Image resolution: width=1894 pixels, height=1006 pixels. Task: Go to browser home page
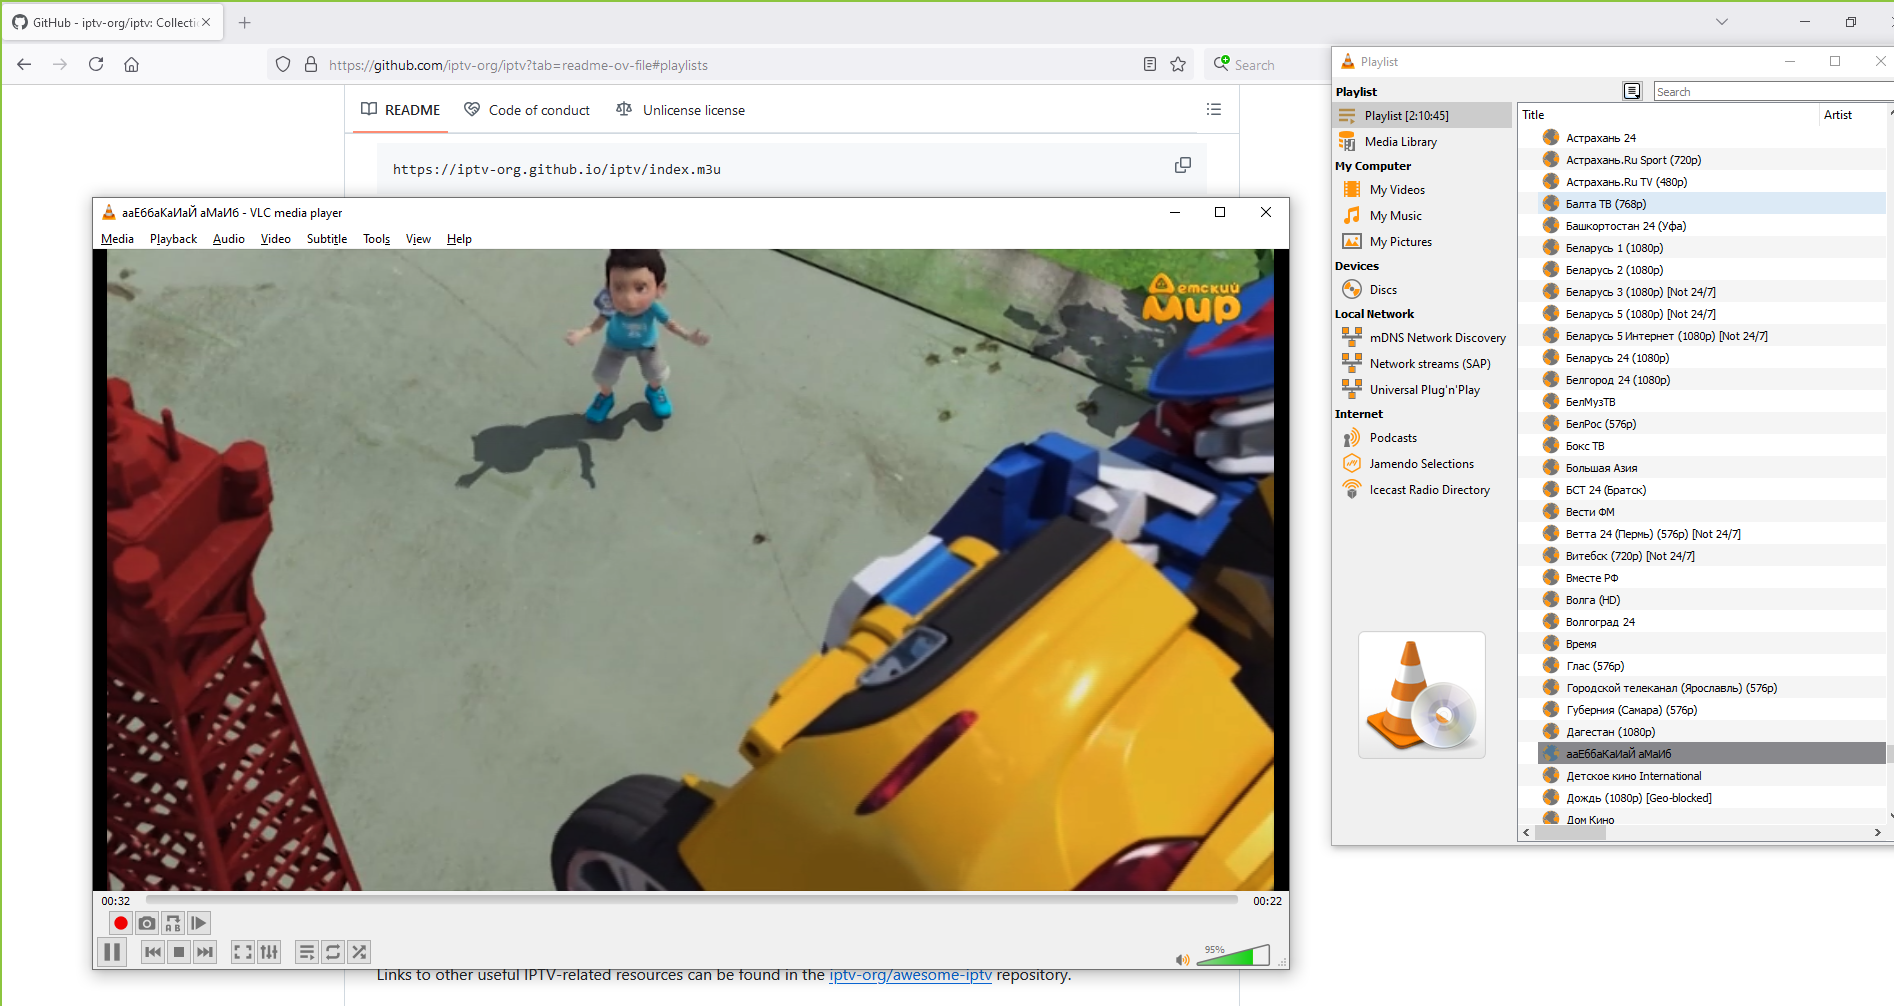pos(131,65)
